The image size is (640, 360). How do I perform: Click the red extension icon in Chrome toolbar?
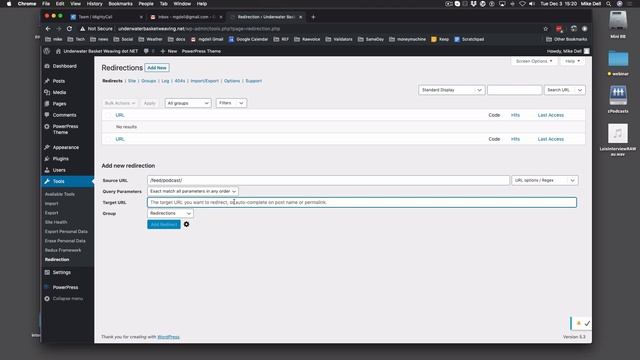[559, 29]
